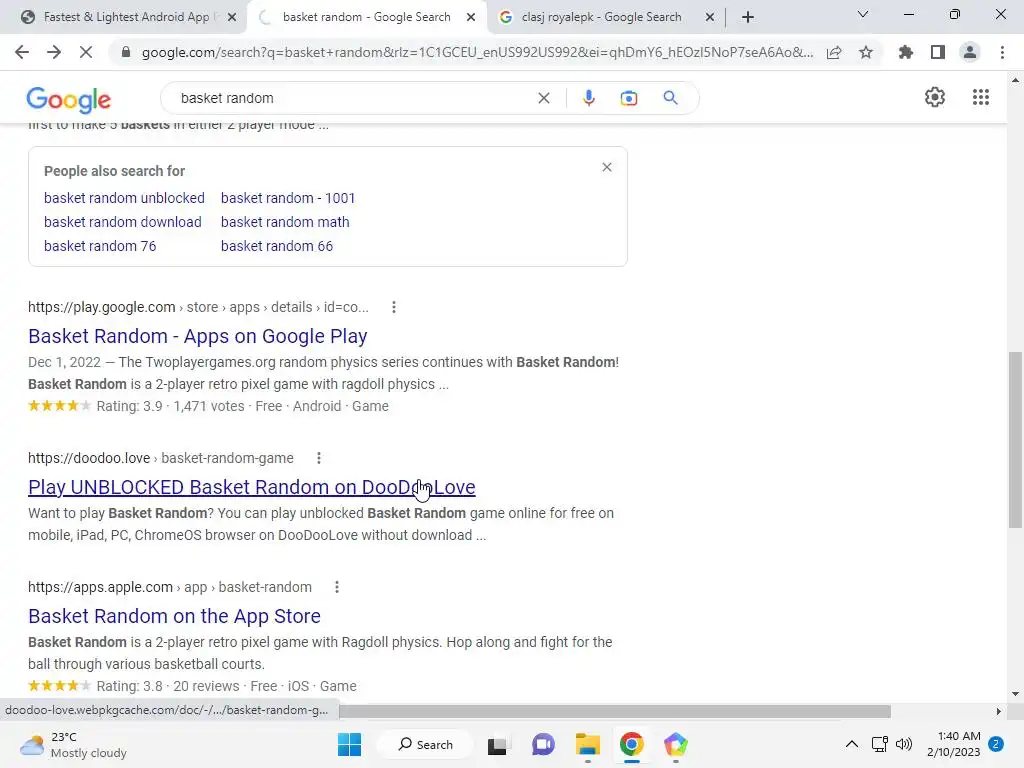Open options for doodoo.love result
The width and height of the screenshot is (1024, 768).
319,458
